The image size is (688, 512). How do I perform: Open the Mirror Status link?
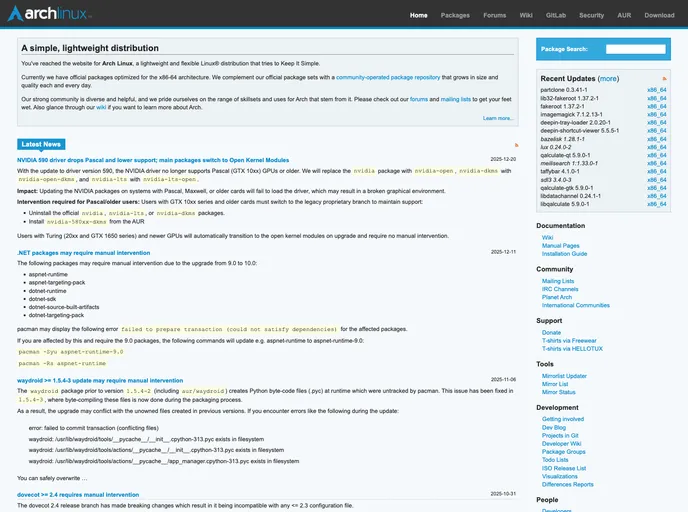click(559, 392)
